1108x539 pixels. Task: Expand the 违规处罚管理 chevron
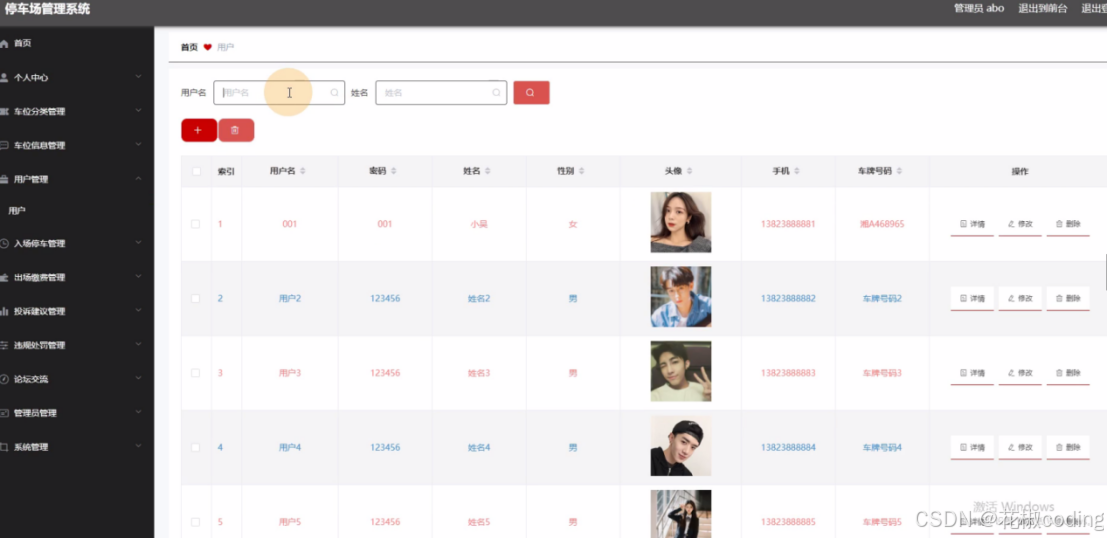pyautogui.click(x=138, y=344)
